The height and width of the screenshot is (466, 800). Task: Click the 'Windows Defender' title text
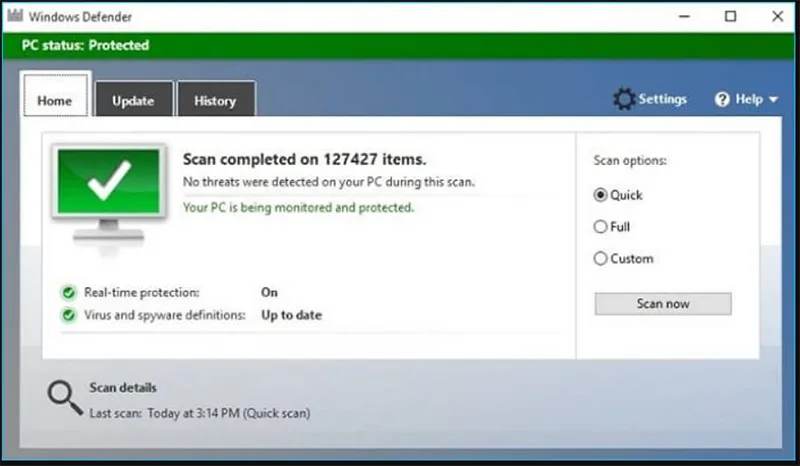(80, 17)
